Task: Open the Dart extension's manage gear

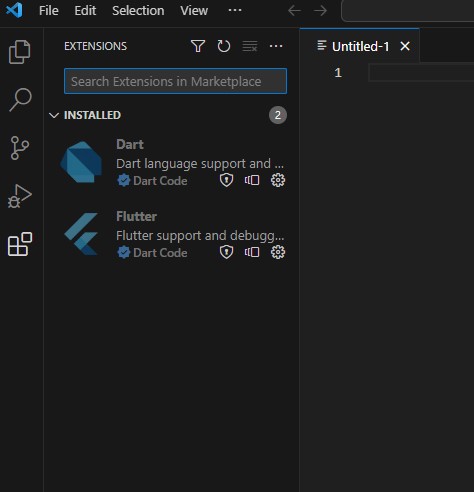Action: [x=278, y=180]
